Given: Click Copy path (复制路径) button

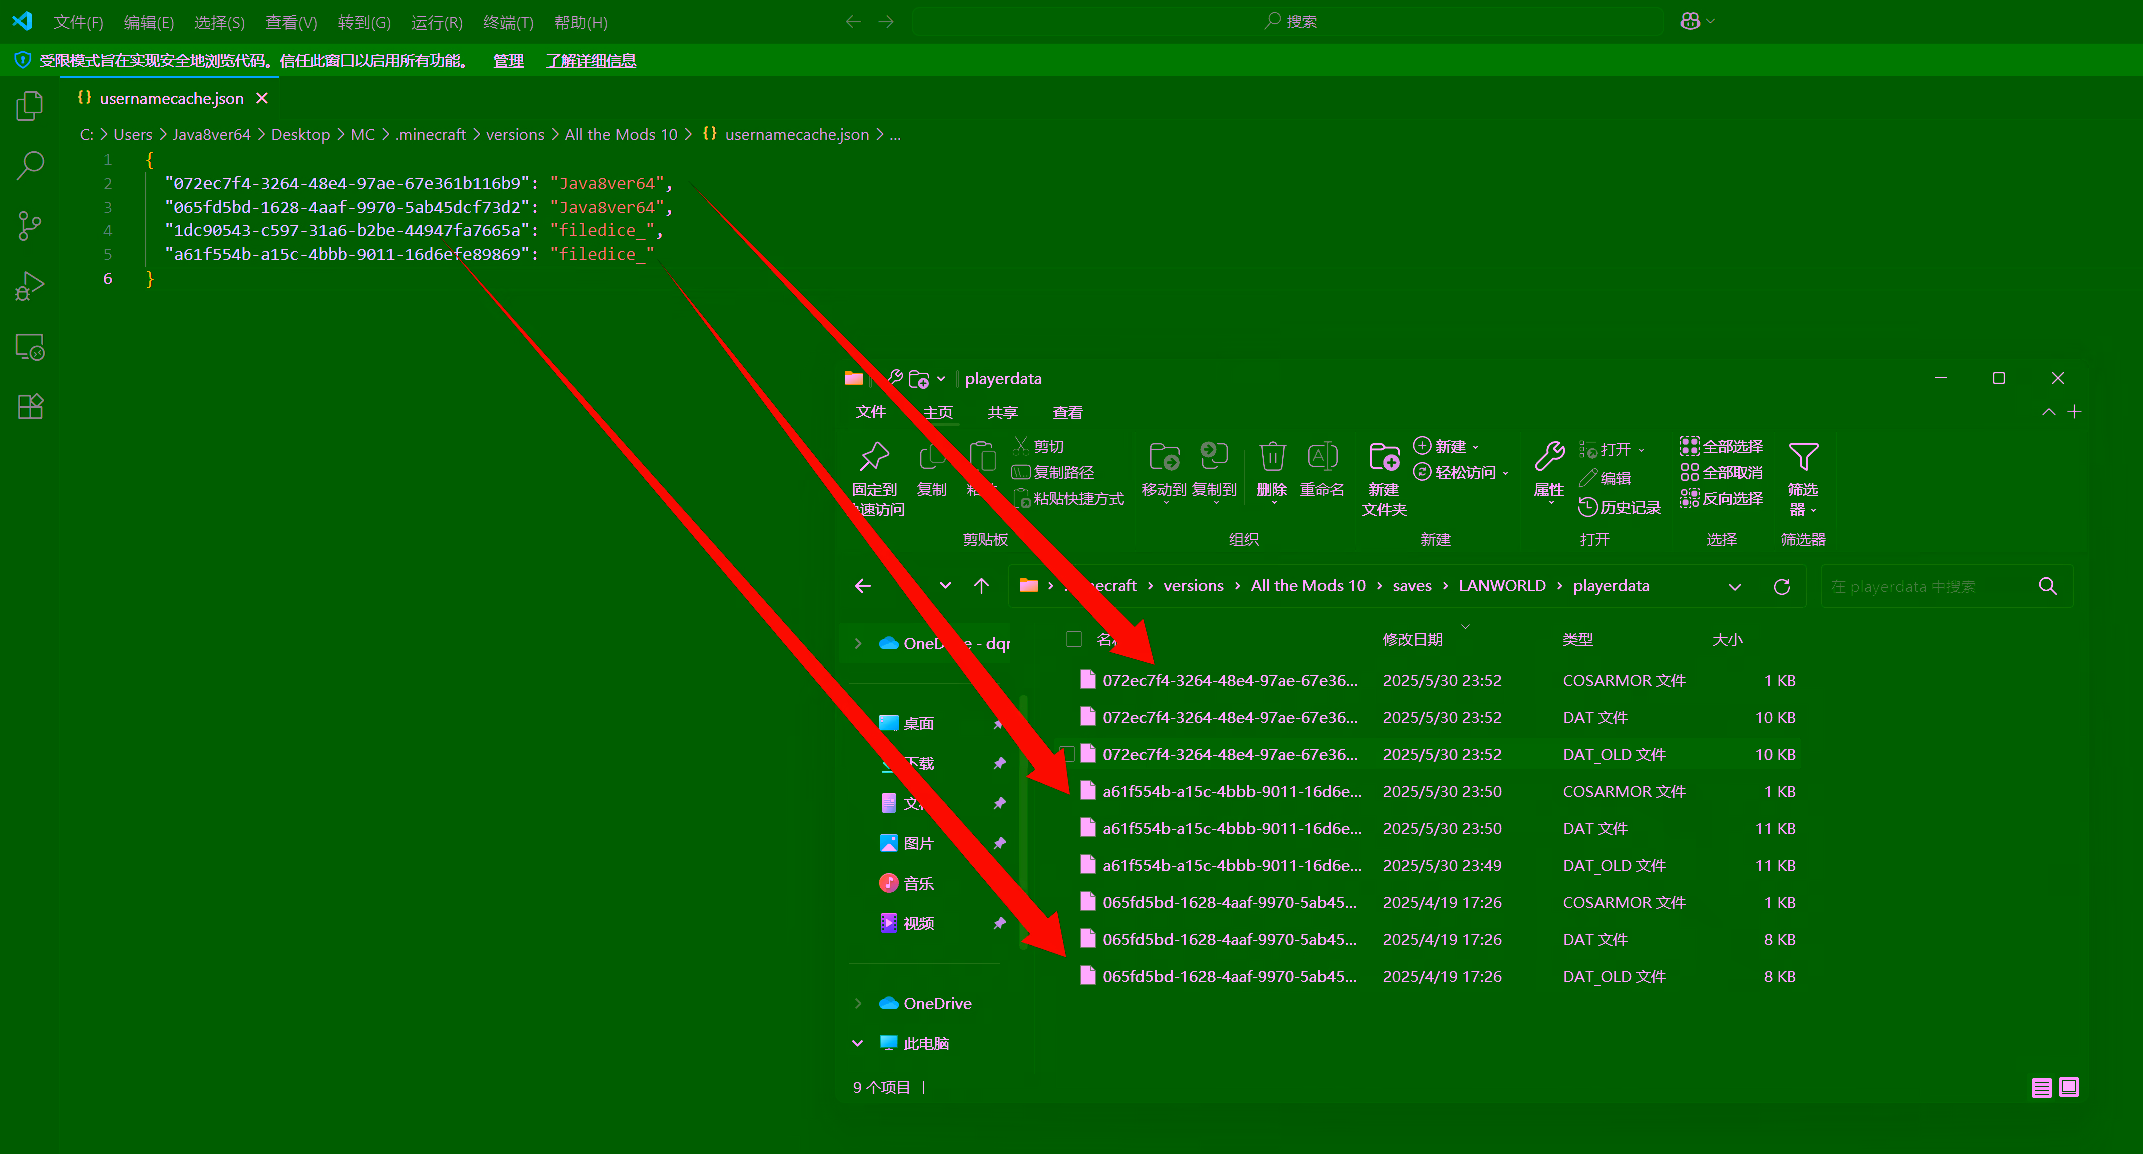Looking at the screenshot, I should pyautogui.click(x=1052, y=473).
